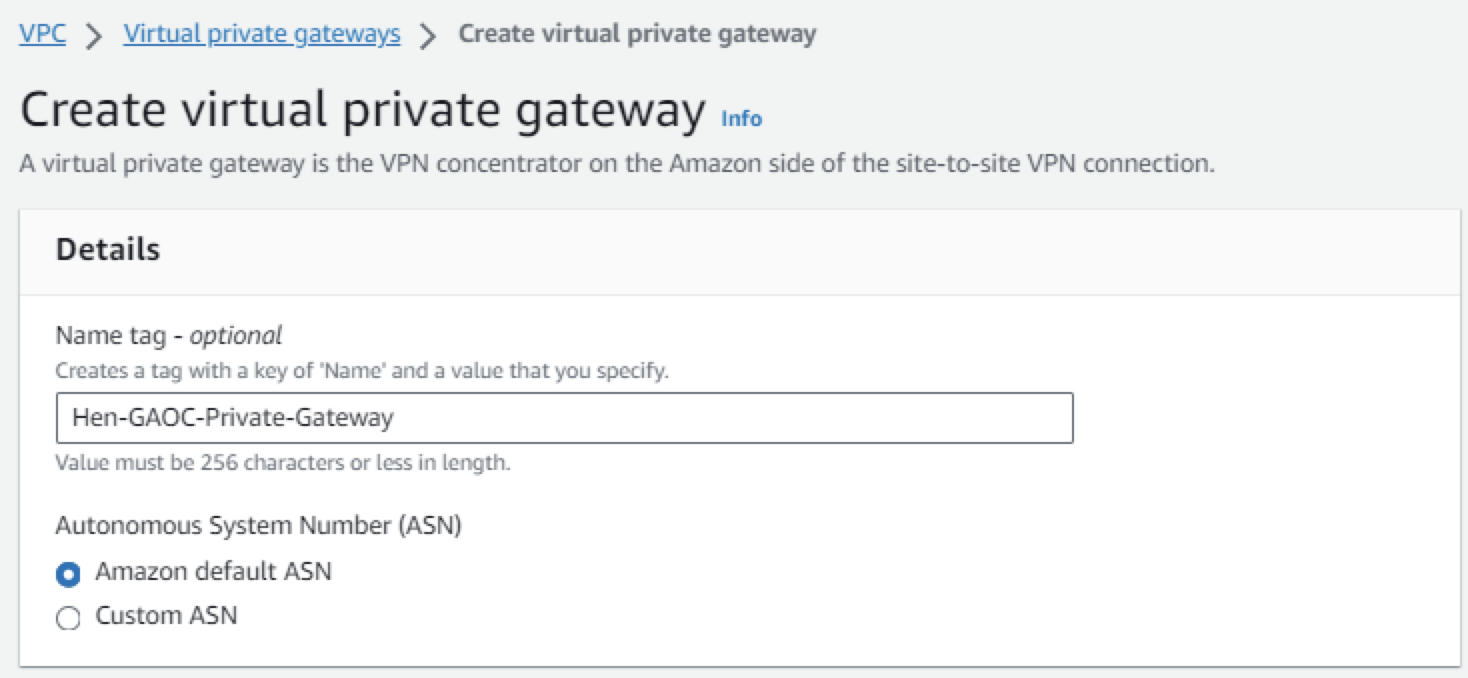Click the entered Hen-GAOC-Private-Gateway text
The image size is (1468, 678).
[233, 418]
